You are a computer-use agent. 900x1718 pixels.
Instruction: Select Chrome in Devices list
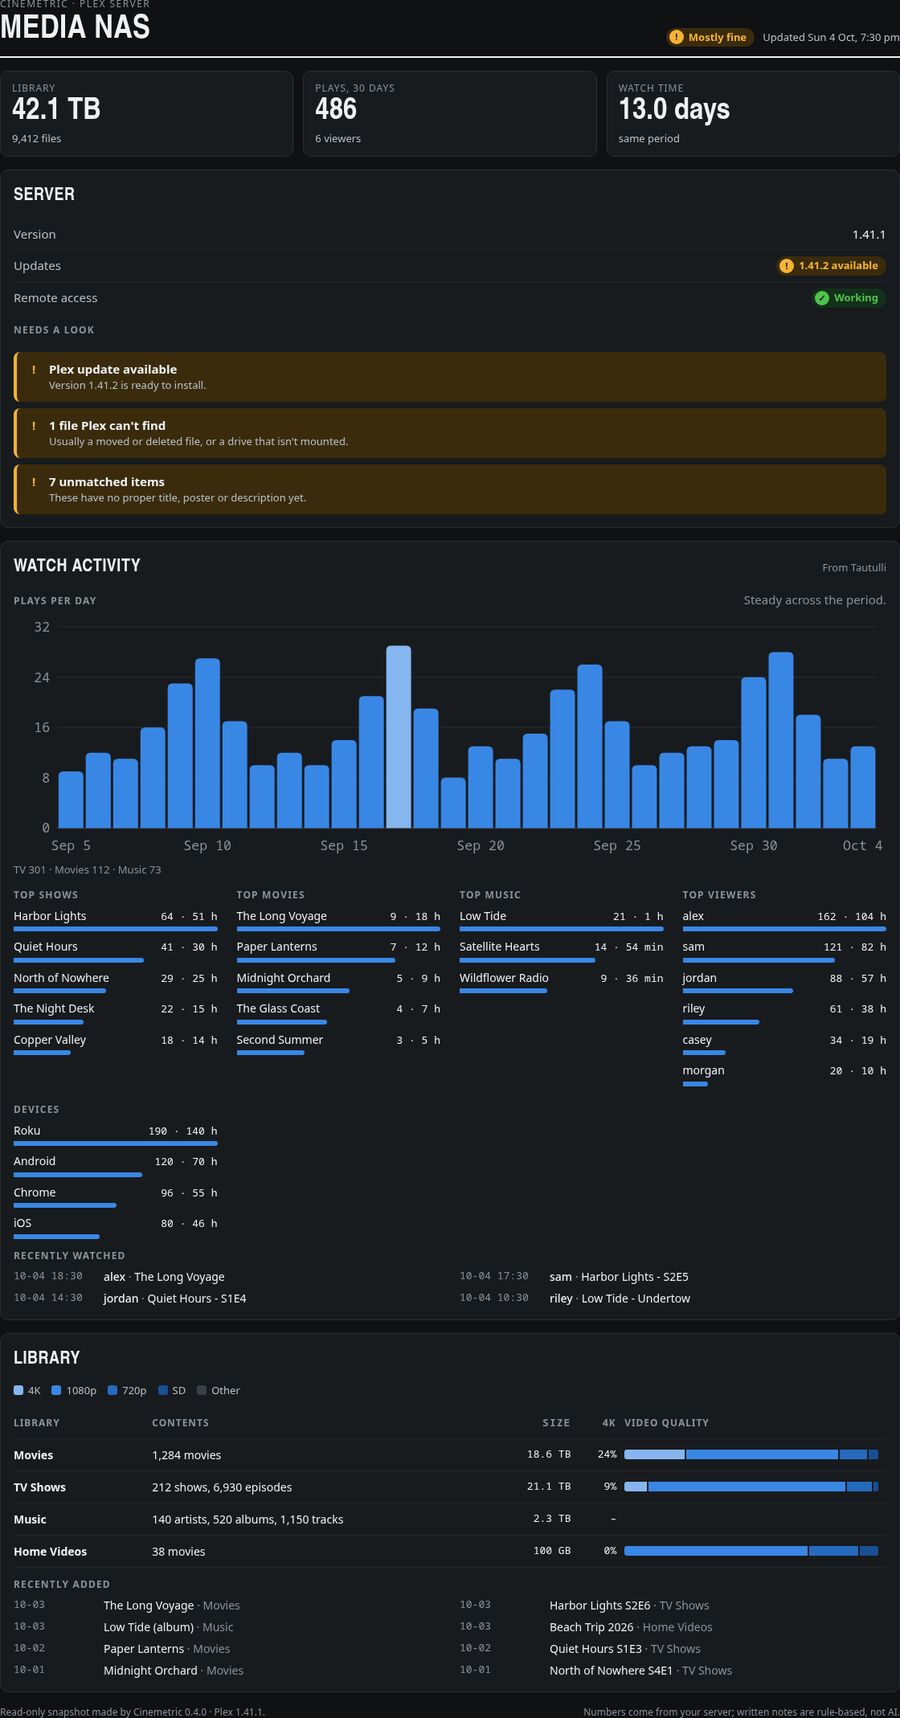pyautogui.click(x=35, y=1193)
